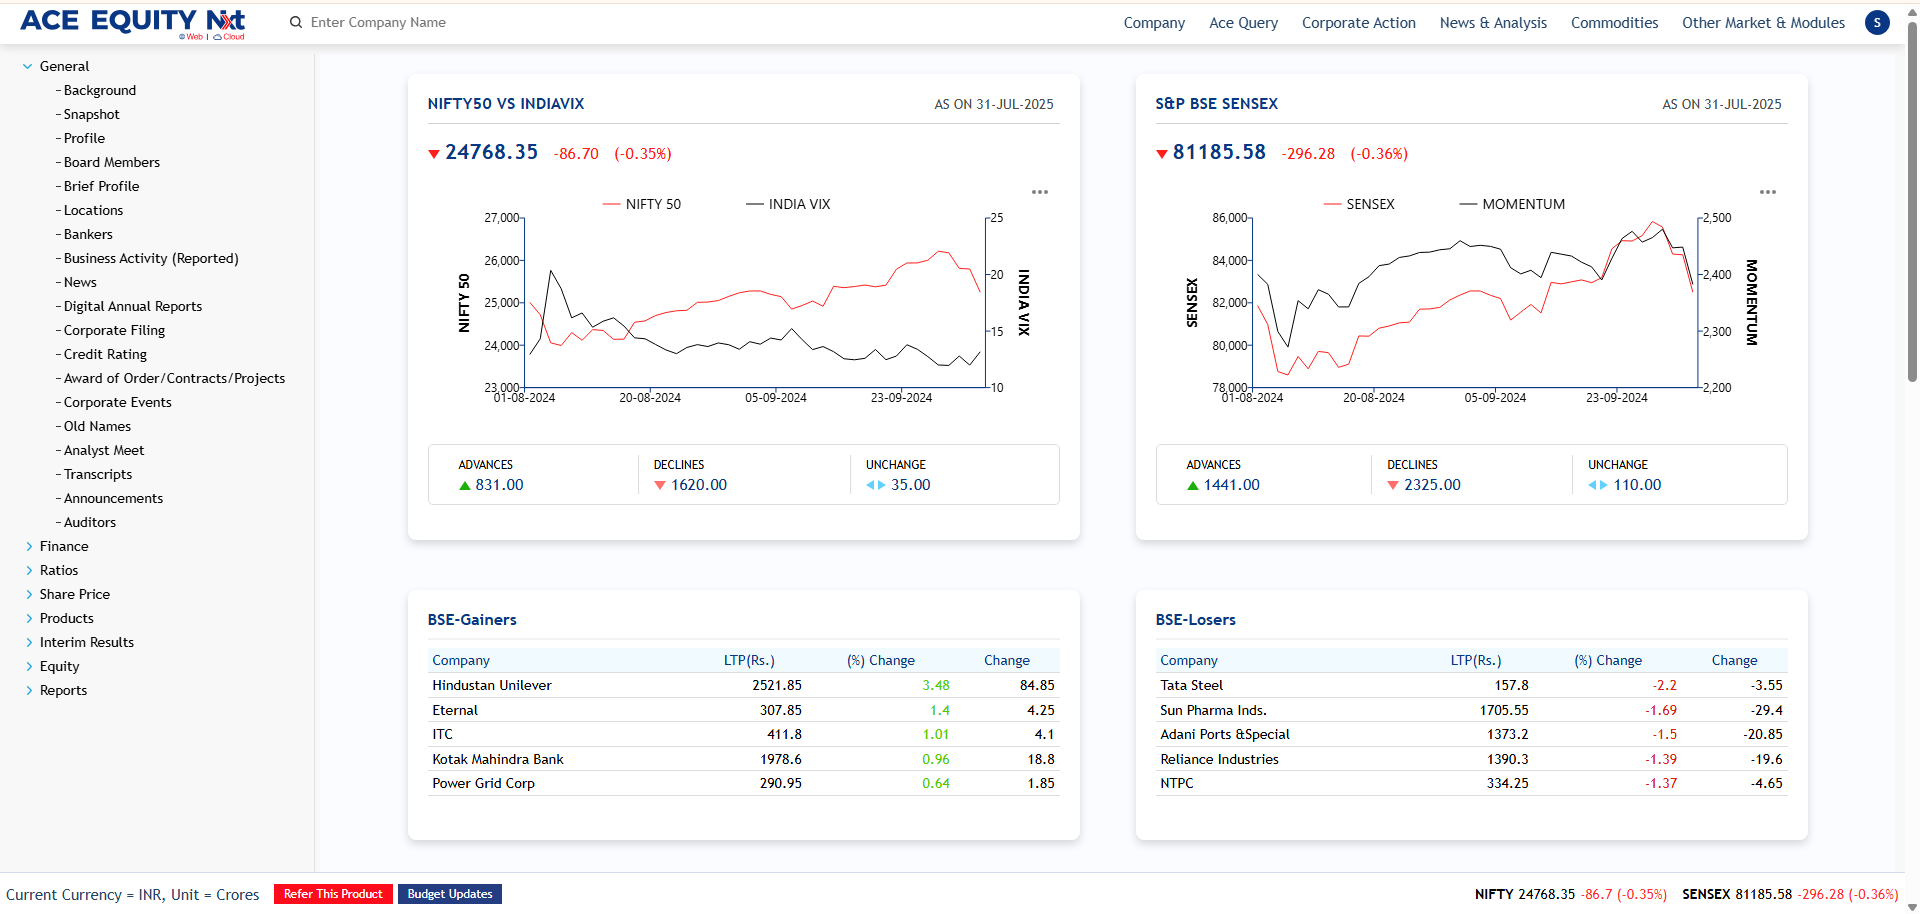Click the page vertical scrollbar

pyautogui.click(x=1912, y=200)
